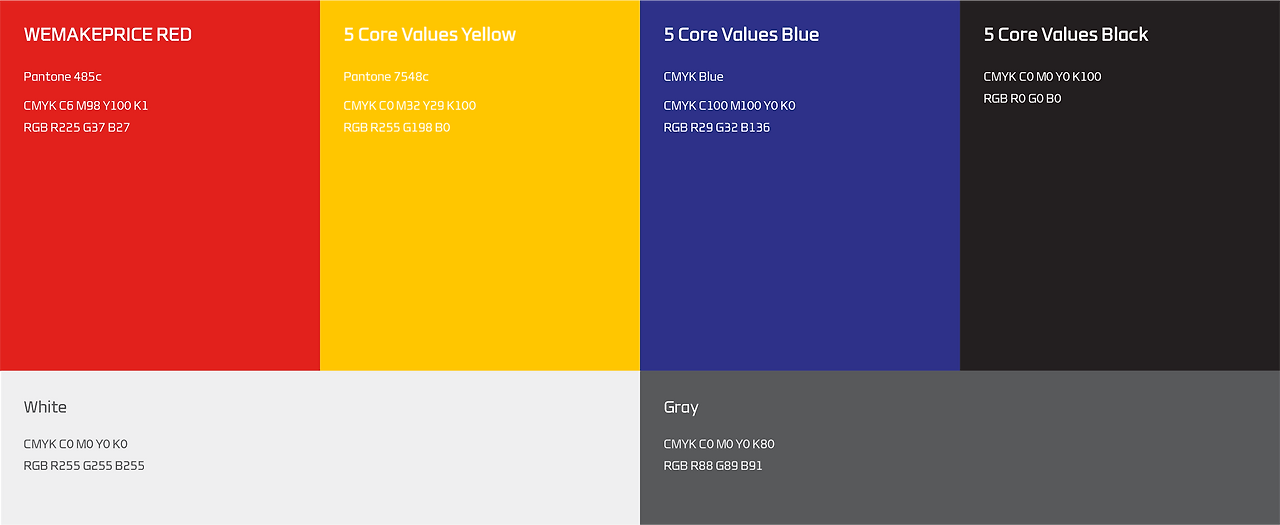Click the RGB R0 G0 B0 value
The image size is (1280, 525).
point(1022,98)
